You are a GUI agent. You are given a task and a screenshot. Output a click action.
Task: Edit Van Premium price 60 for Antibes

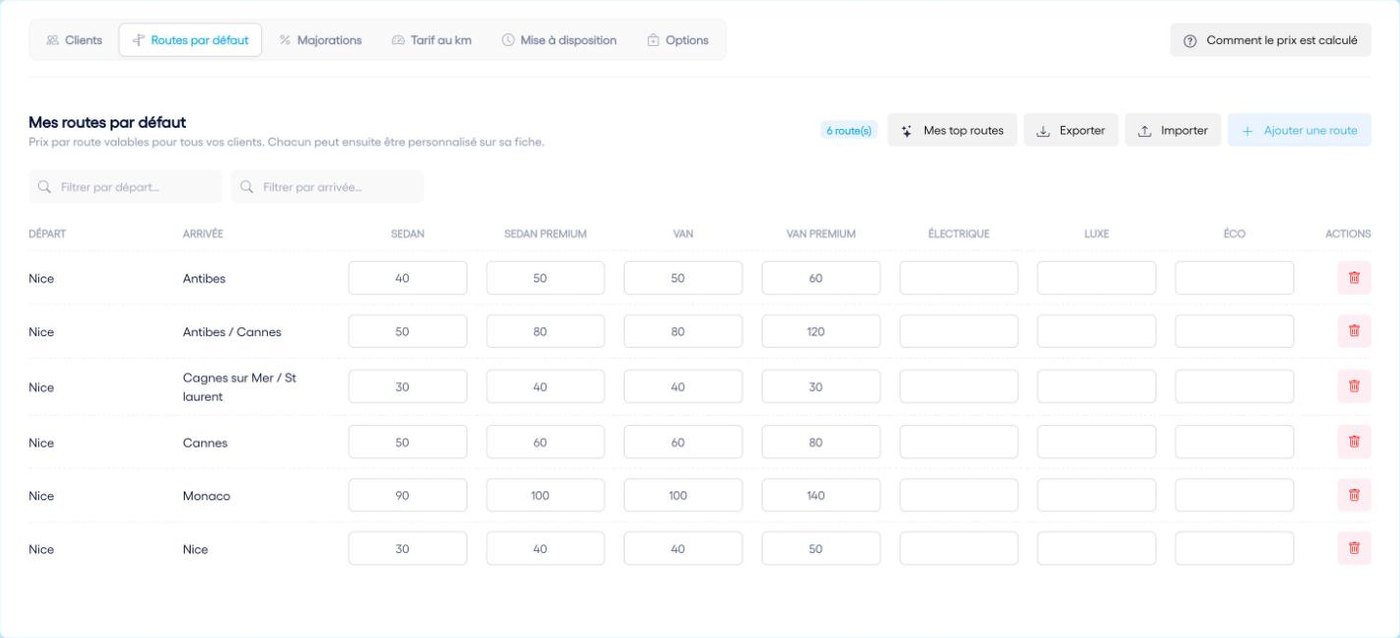tap(821, 278)
